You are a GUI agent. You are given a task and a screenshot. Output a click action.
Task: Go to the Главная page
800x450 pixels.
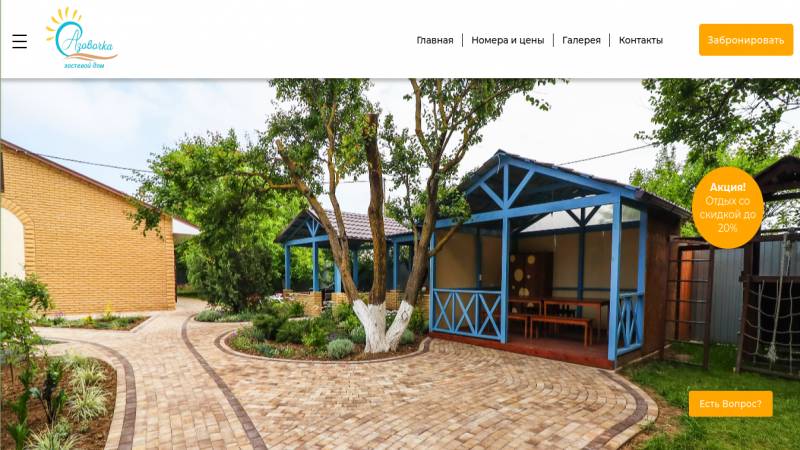[x=435, y=40]
